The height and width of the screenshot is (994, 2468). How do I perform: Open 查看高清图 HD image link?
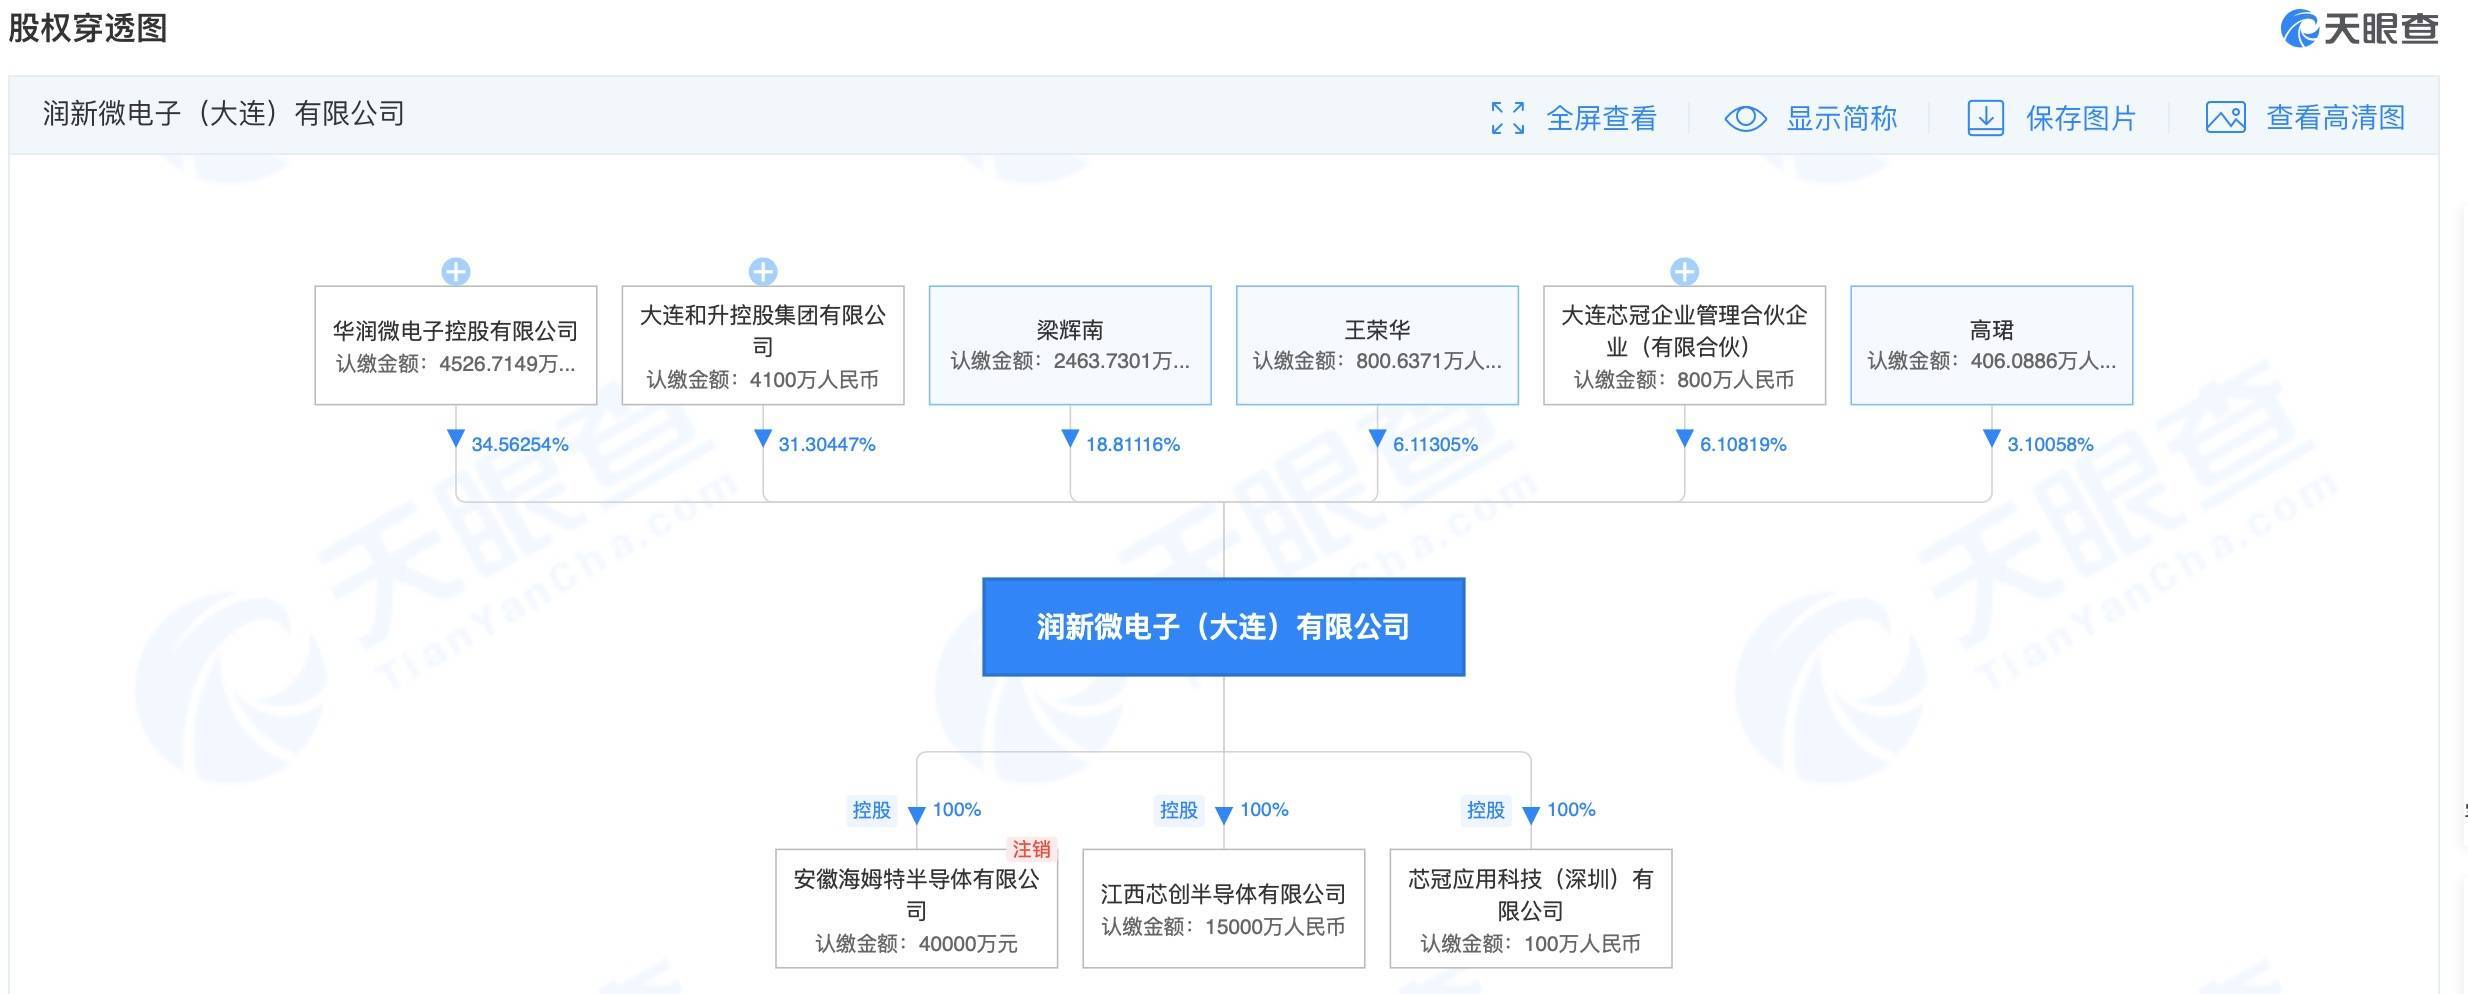tap(2335, 118)
